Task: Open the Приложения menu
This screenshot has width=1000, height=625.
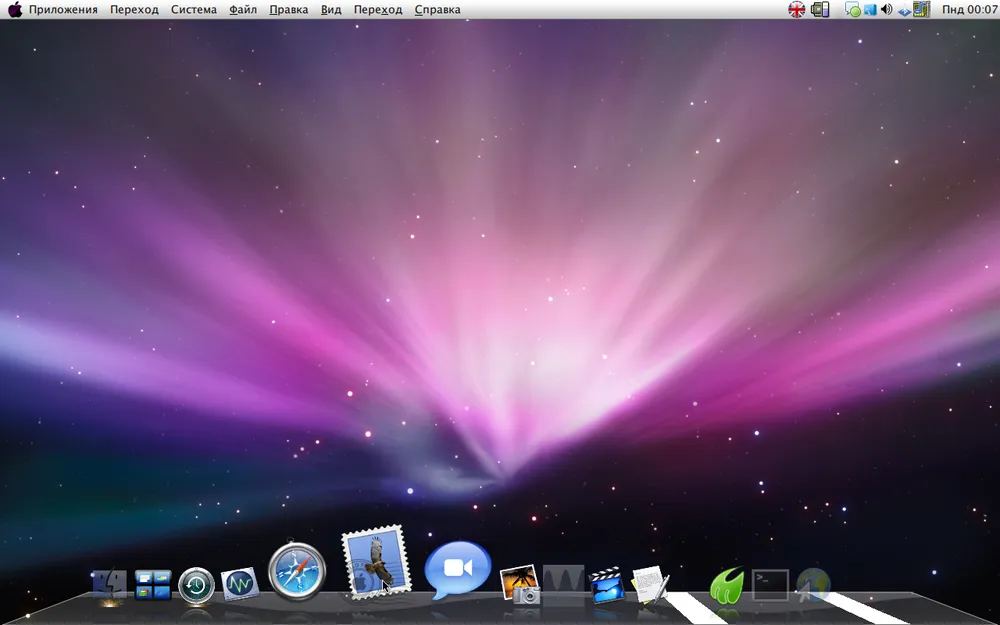Action: click(63, 9)
